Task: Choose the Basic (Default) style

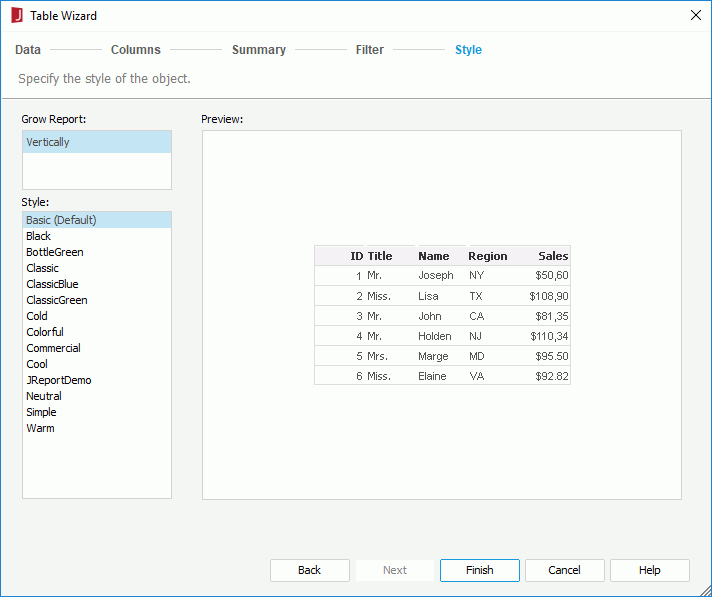Action: pyautogui.click(x=97, y=220)
